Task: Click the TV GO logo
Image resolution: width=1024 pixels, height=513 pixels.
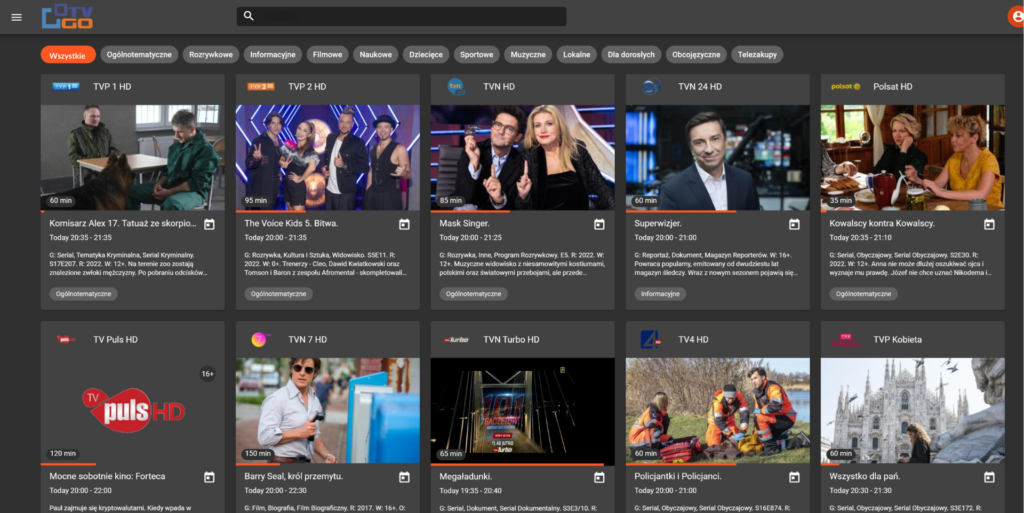Action: point(67,16)
